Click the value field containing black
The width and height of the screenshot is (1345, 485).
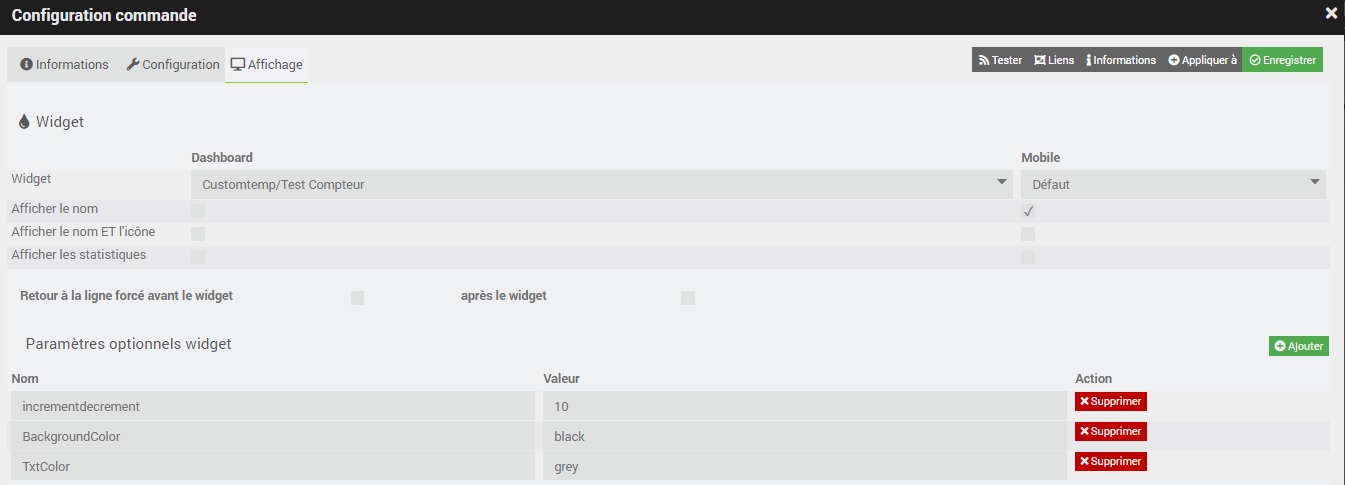tap(804, 436)
